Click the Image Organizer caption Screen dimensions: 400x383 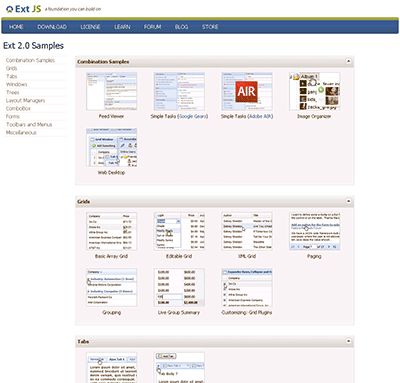314,116
